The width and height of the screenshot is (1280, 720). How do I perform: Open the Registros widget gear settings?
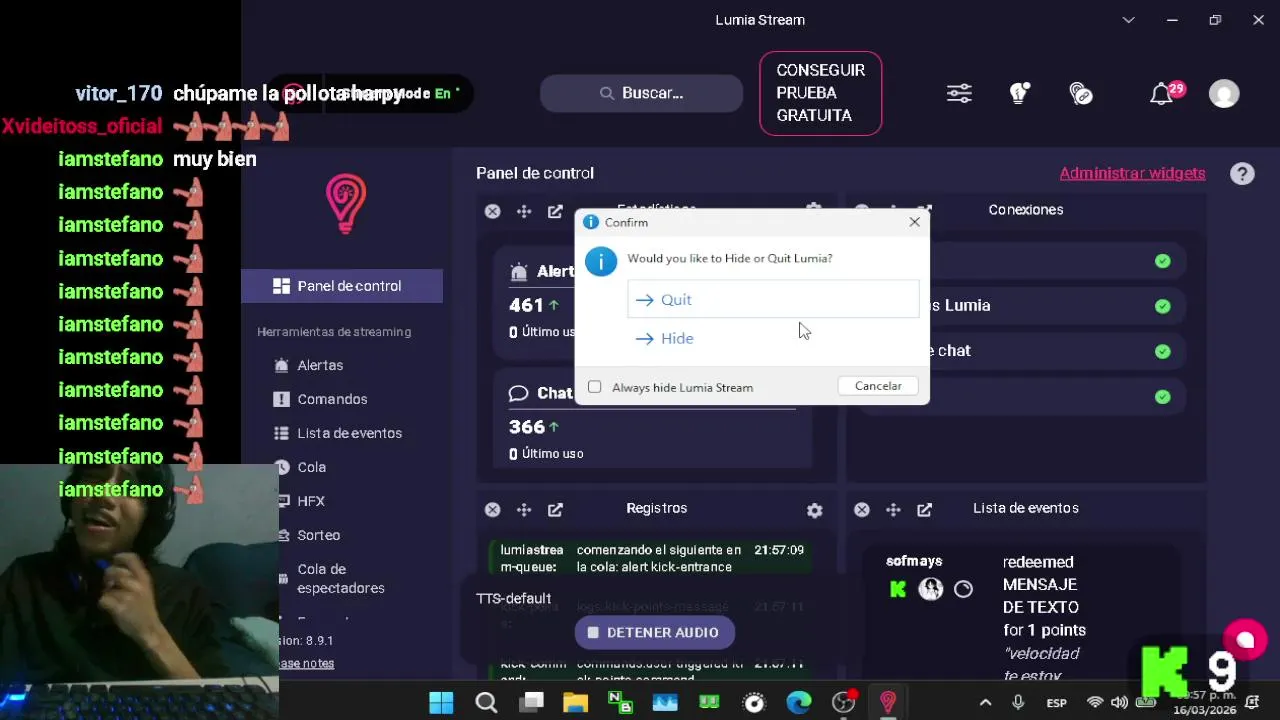(814, 510)
